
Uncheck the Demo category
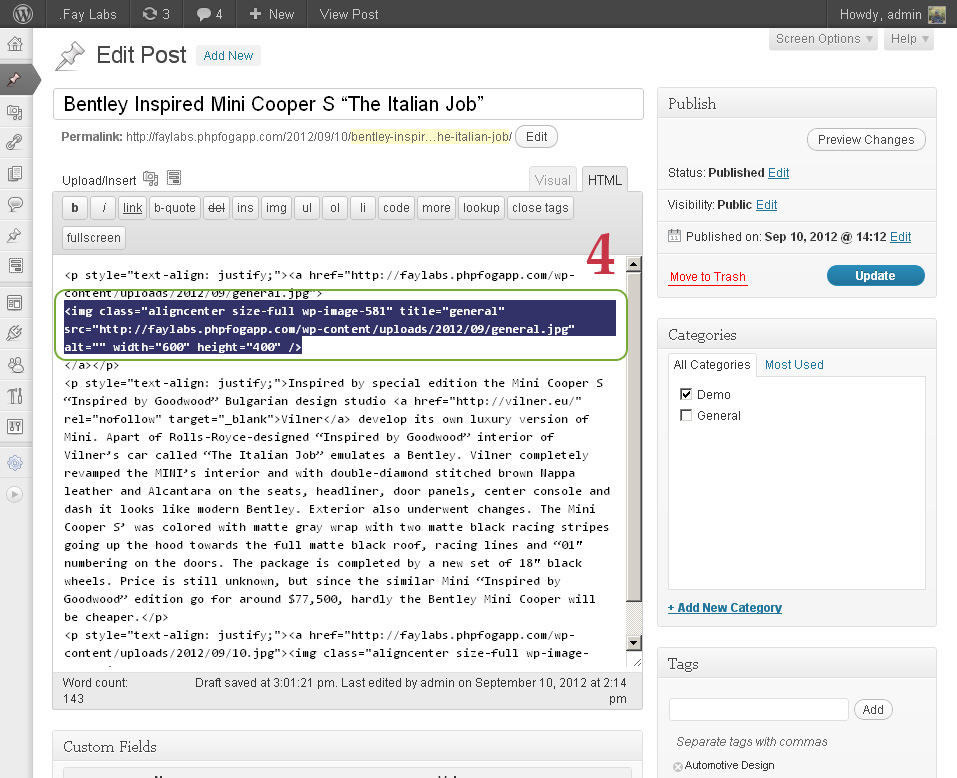(686, 394)
